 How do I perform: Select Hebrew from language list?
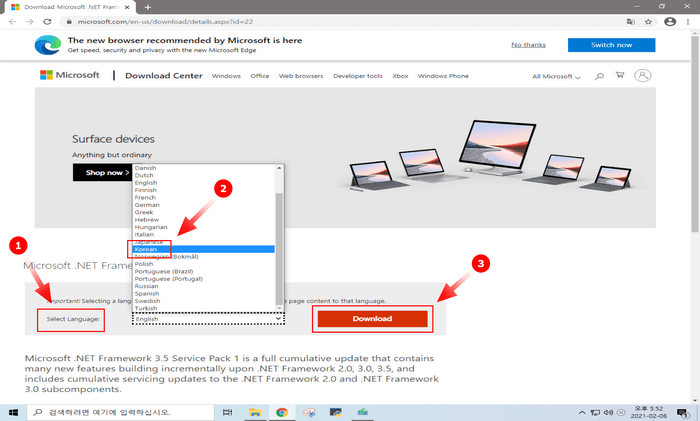[146, 220]
